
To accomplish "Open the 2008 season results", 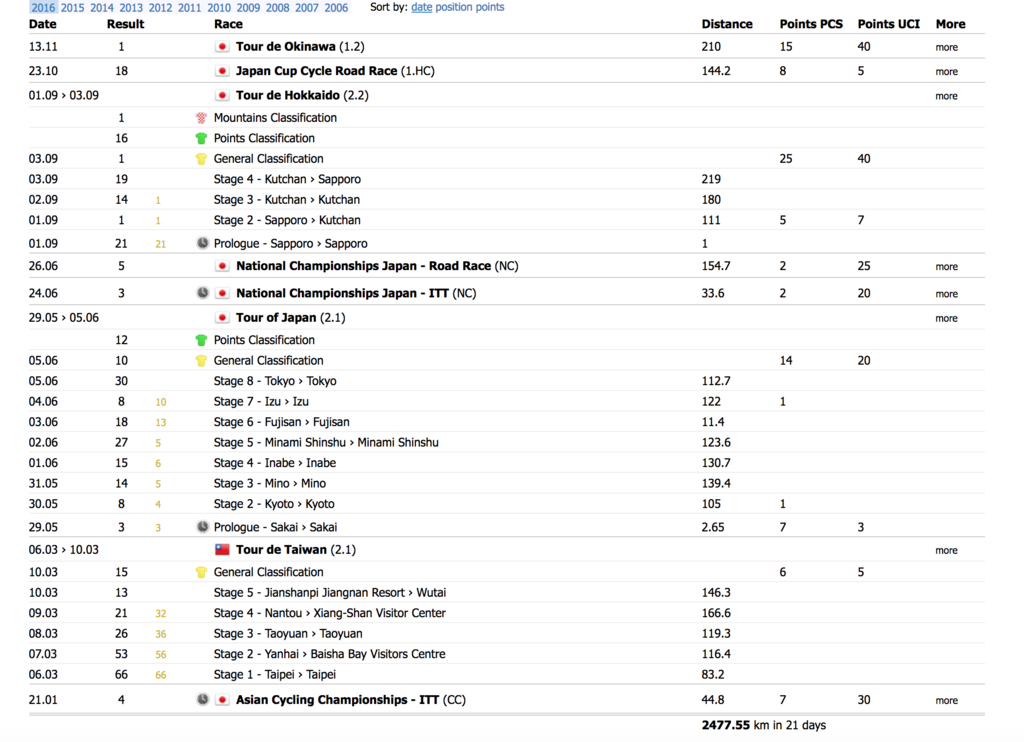I will coord(278,7).
